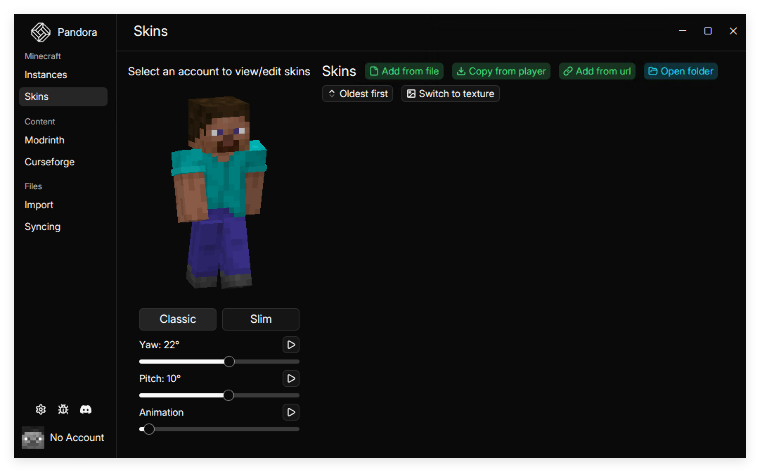Click the No Account label
Screen dimensions: 760x472
click(x=77, y=438)
